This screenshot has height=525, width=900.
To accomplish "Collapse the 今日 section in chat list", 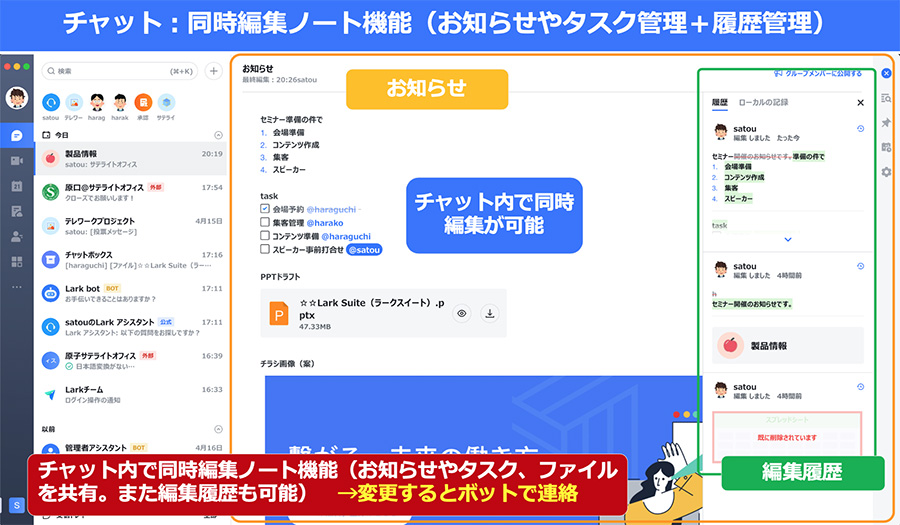I will 218,135.
